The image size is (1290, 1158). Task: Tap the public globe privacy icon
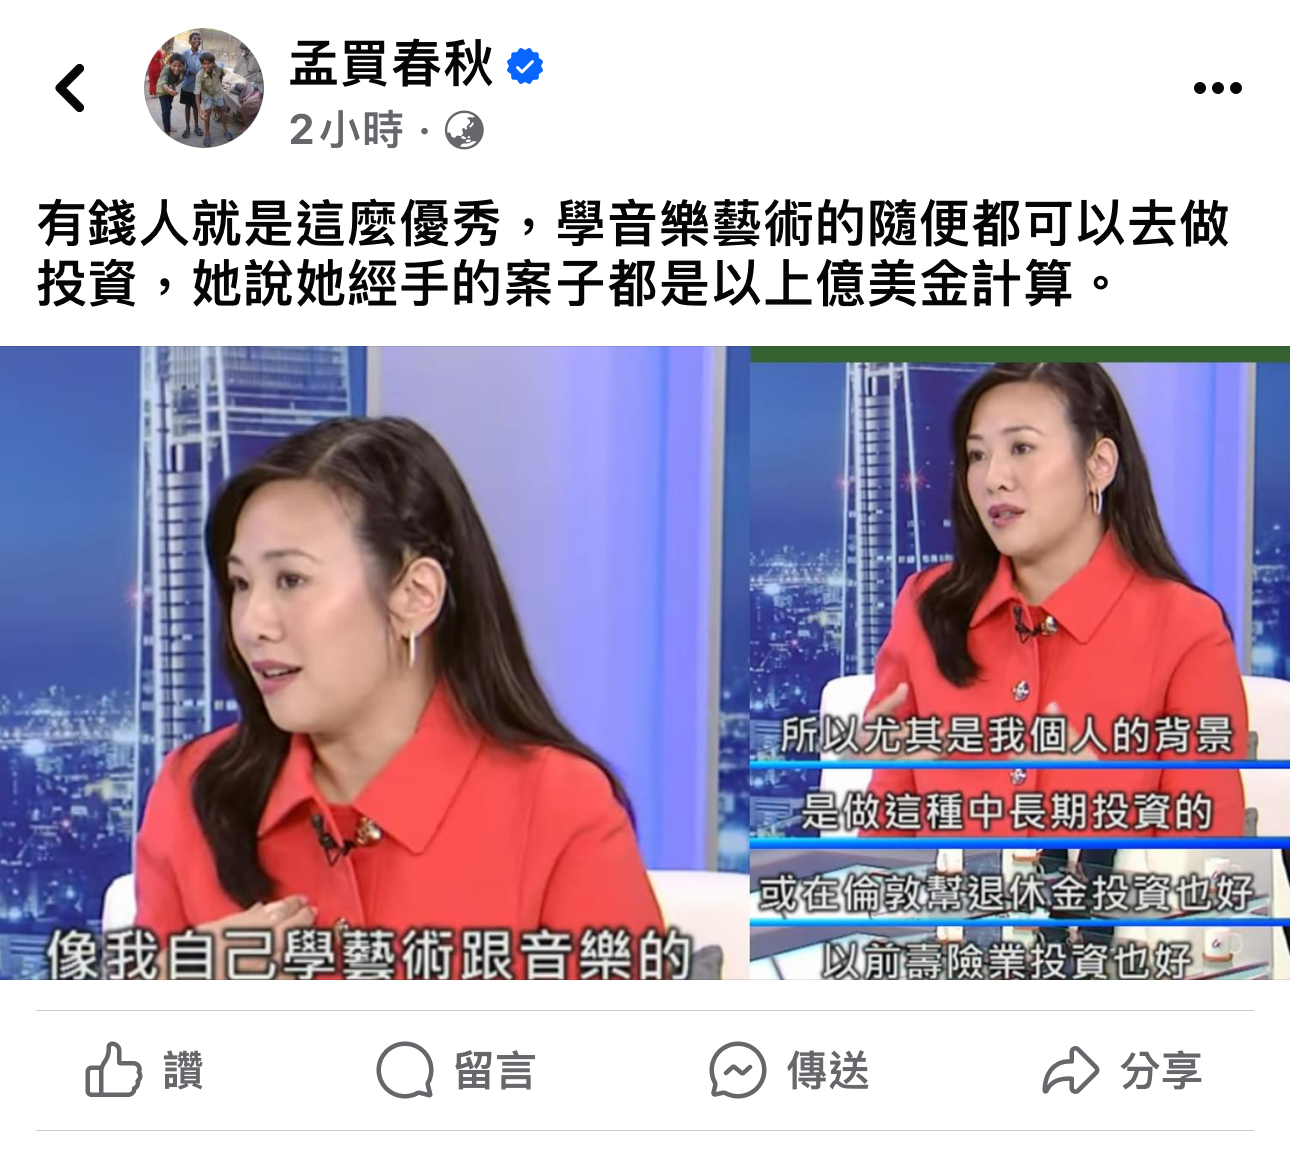point(464,131)
